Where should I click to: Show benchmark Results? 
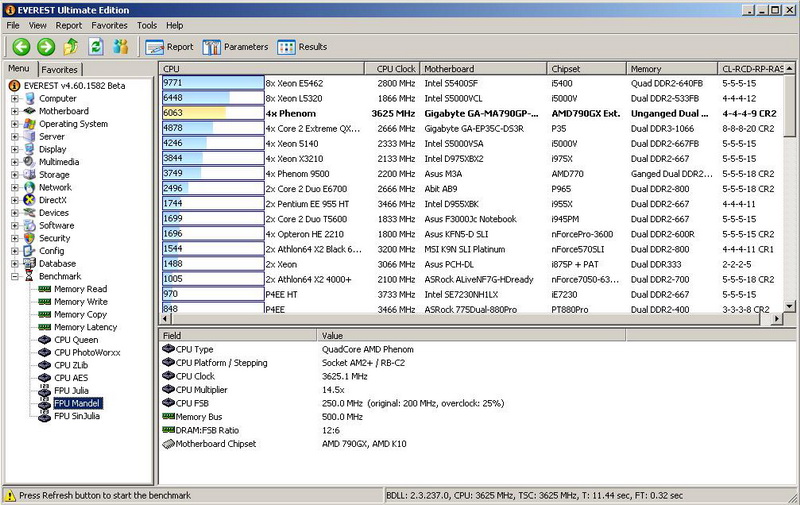pyautogui.click(x=302, y=47)
